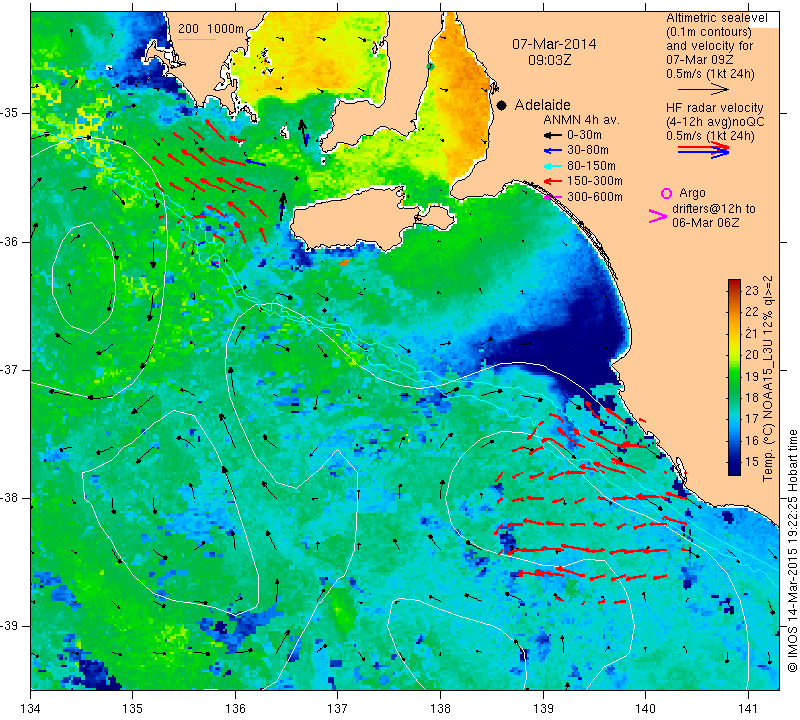Click the cyan 200 1000m contour legend line

pos(197,39)
